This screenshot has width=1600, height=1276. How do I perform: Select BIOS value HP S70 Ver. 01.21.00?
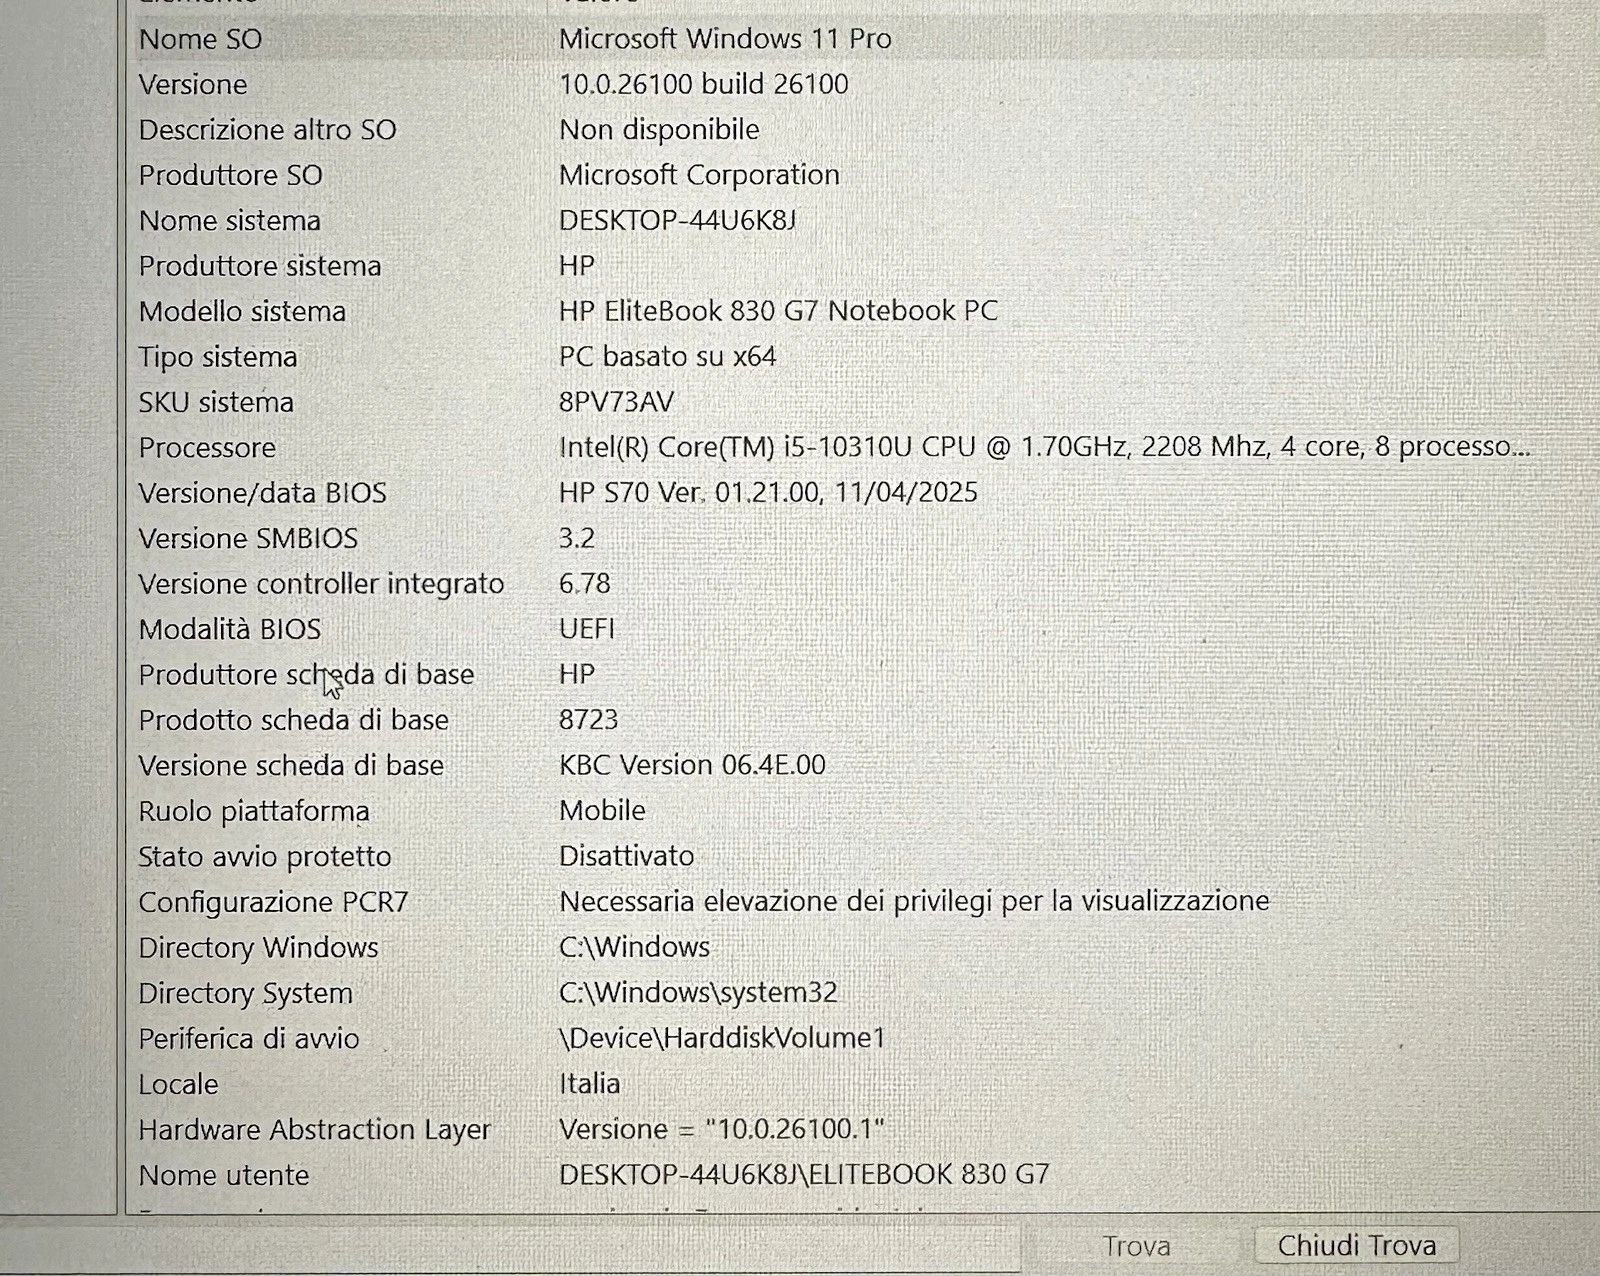click(768, 493)
